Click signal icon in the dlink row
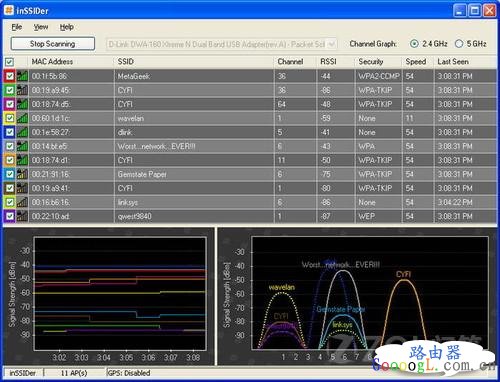The height and width of the screenshot is (382, 500). click(22, 132)
